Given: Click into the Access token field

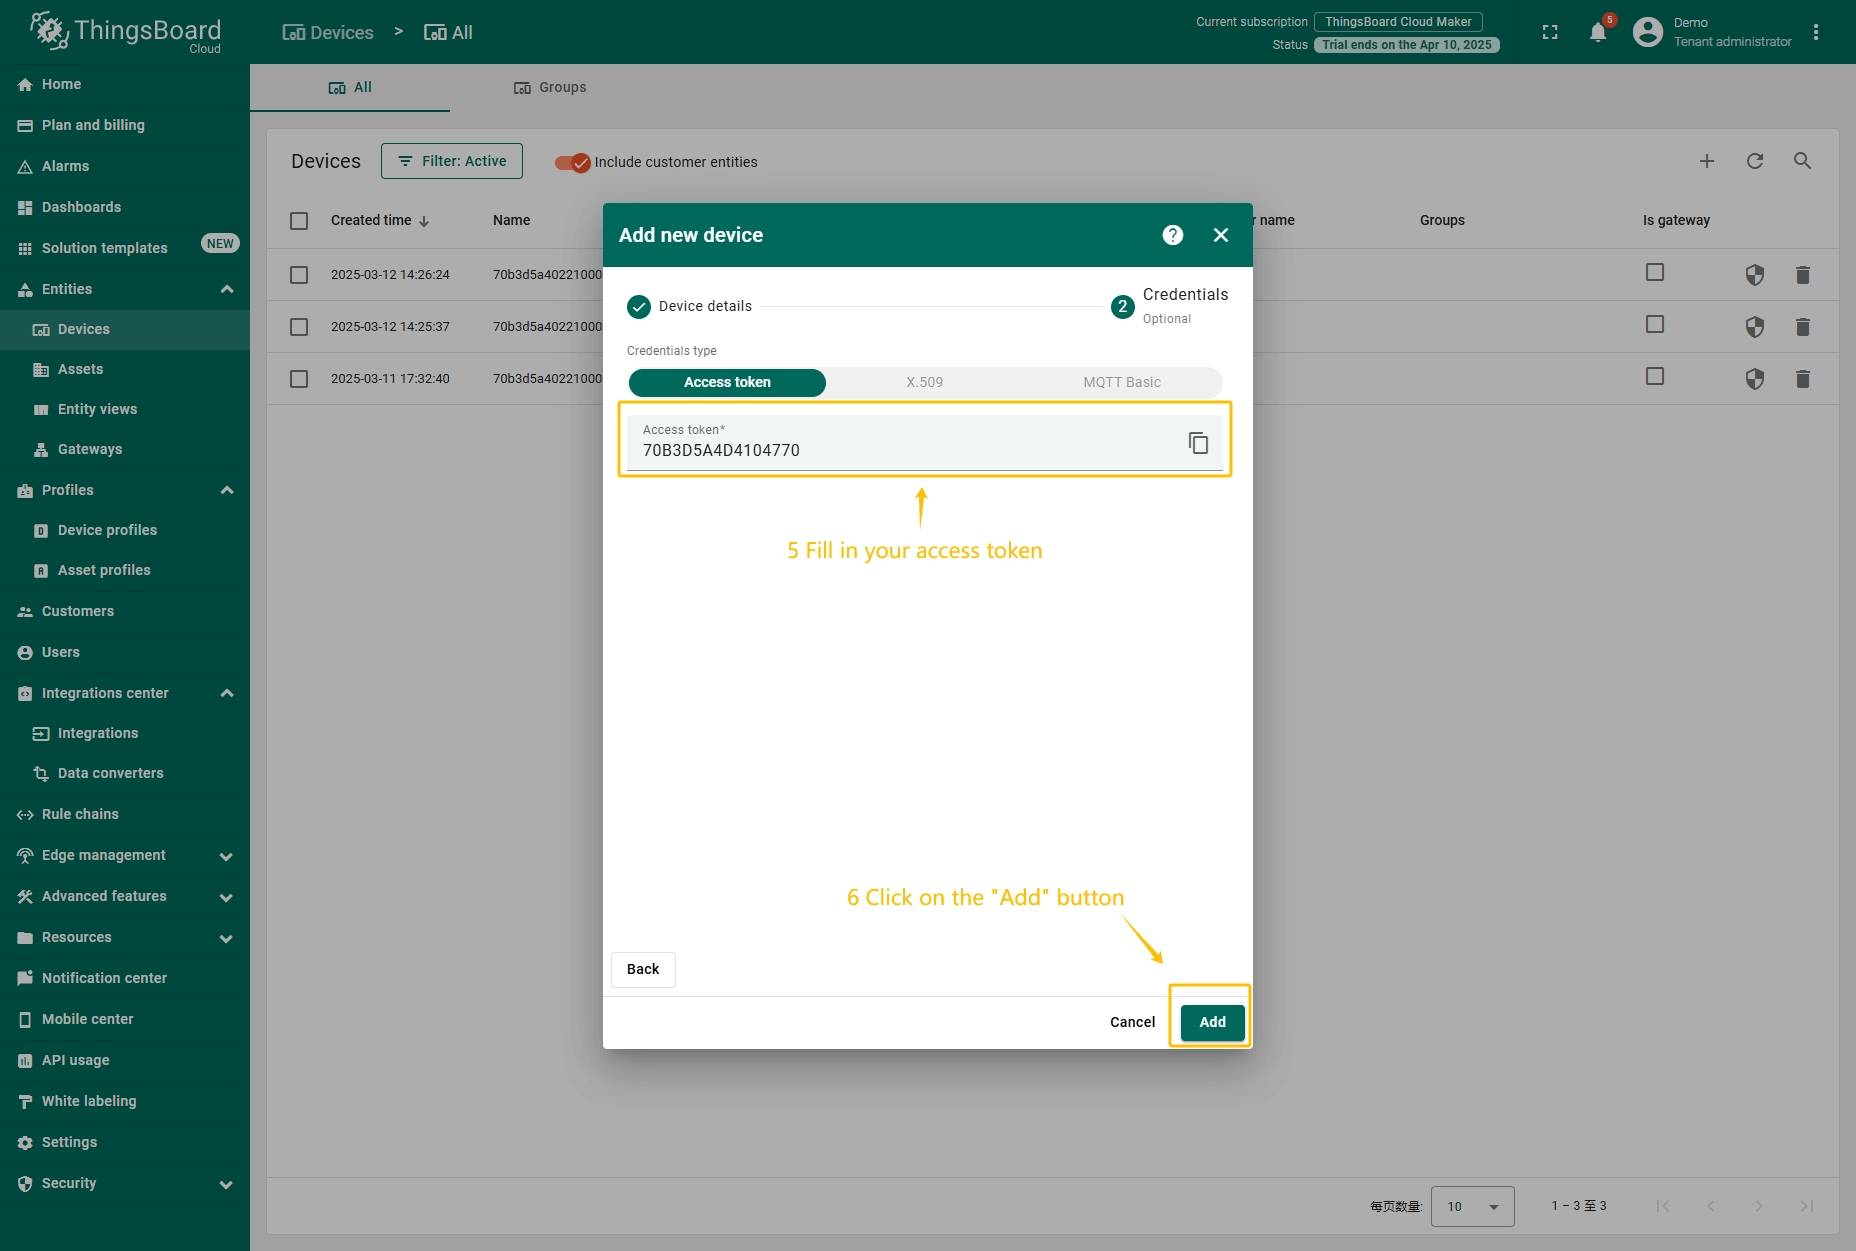Looking at the screenshot, I should pos(900,450).
